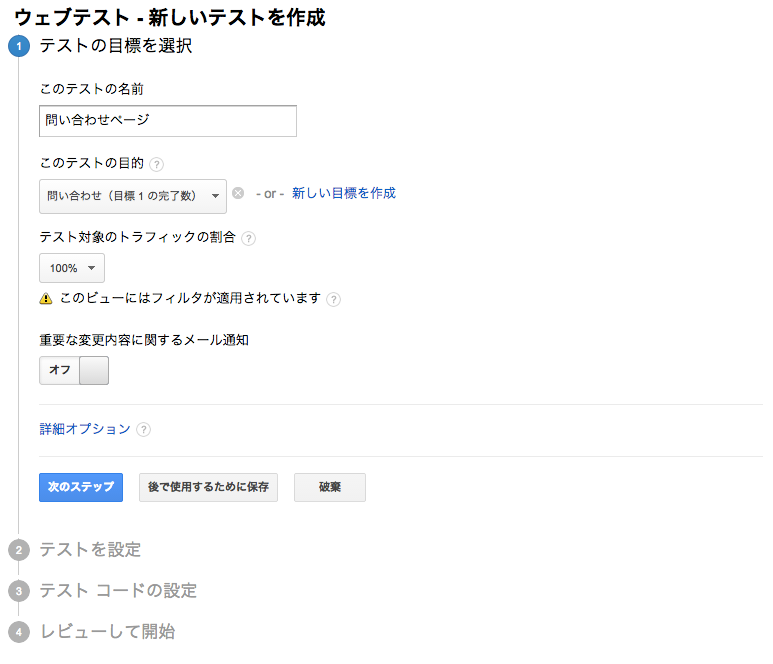
Task: Click the step 1 circle icon
Action: pos(19,46)
